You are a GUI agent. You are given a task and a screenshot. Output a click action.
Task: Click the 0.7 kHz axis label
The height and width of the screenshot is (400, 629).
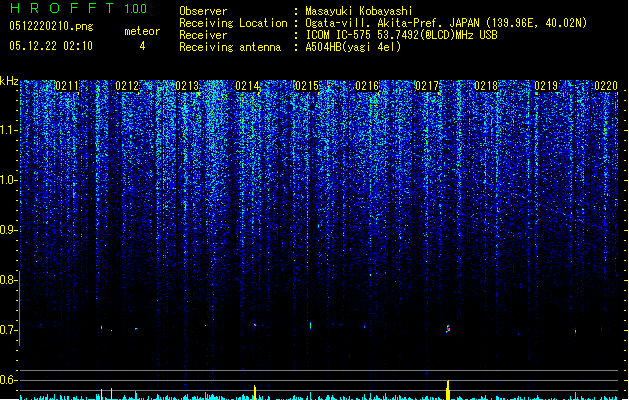(9, 330)
